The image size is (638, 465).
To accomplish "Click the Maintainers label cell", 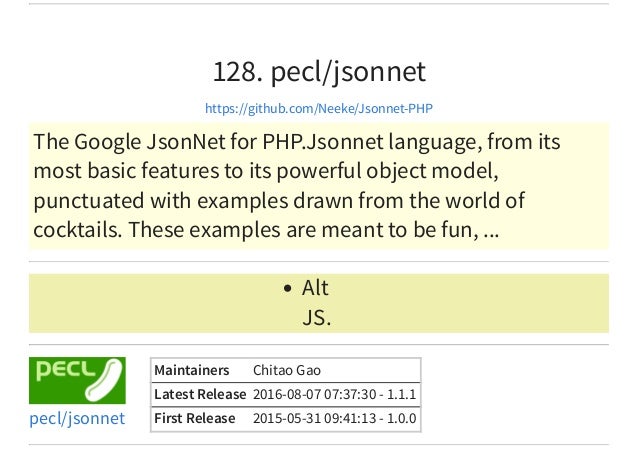I will [x=192, y=370].
